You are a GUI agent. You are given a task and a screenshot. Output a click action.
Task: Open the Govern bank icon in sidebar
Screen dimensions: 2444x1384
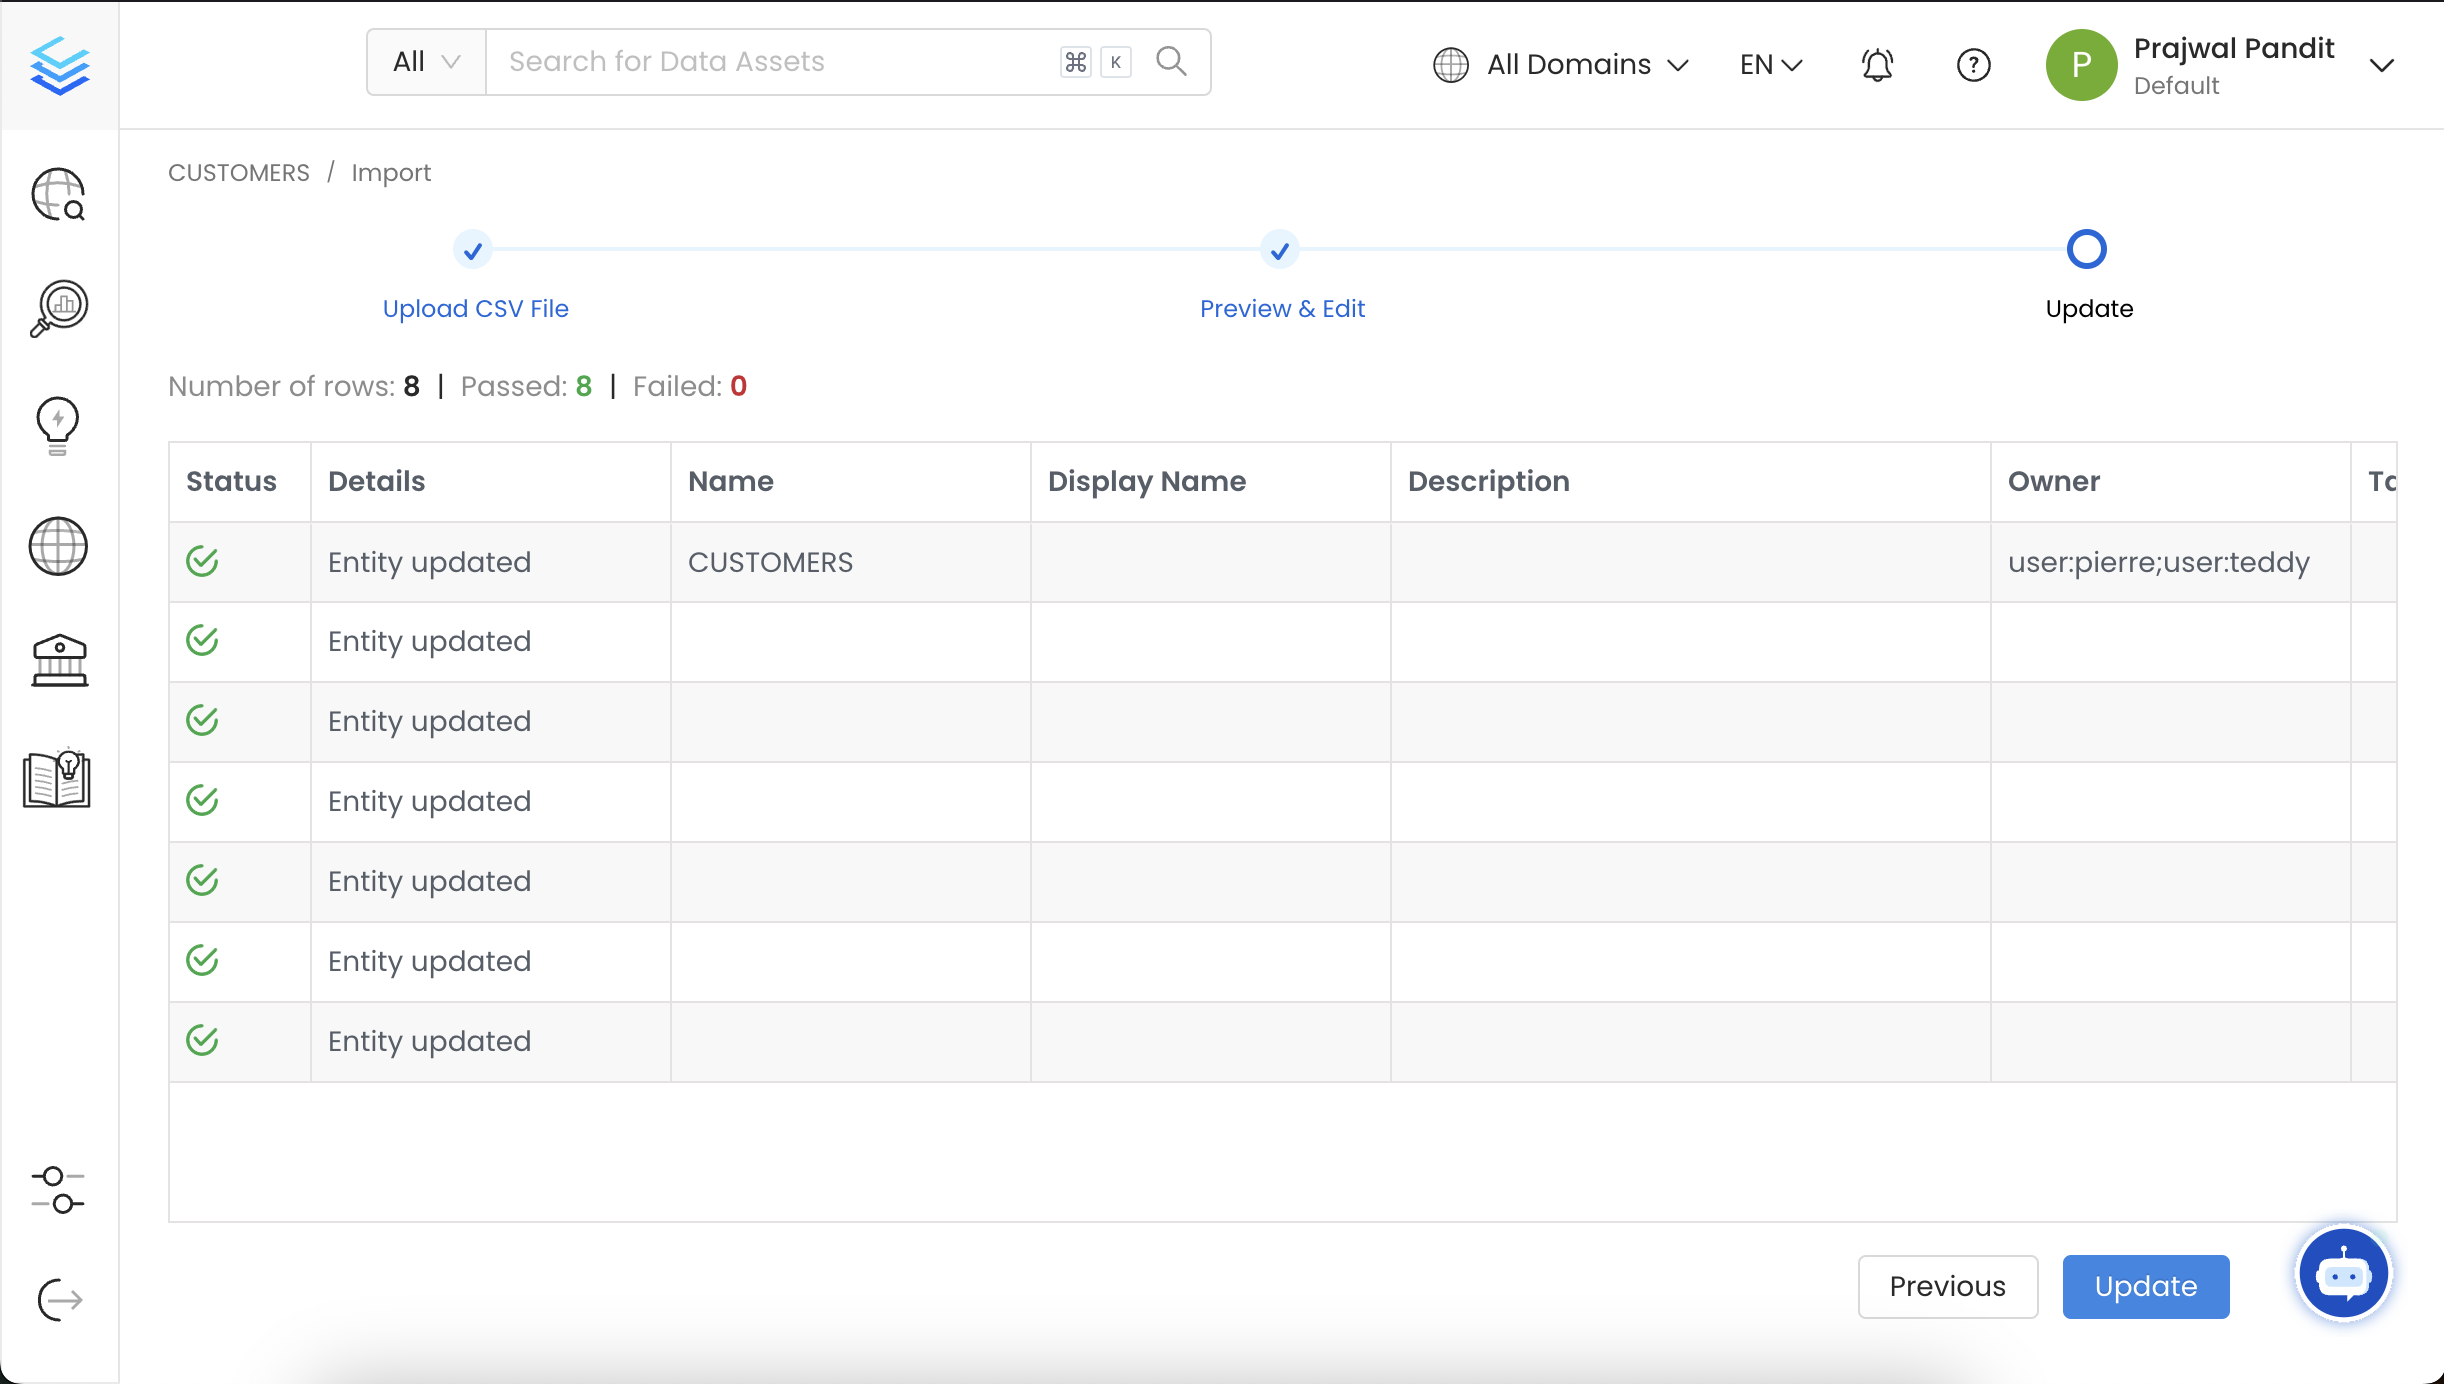(57, 660)
